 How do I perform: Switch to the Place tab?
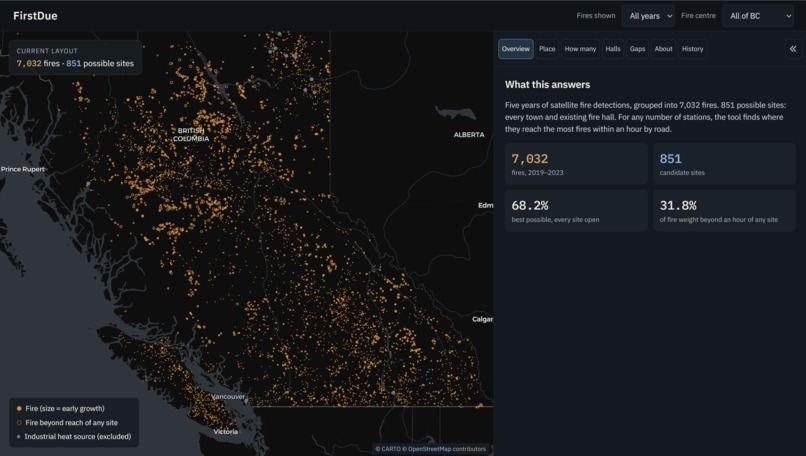547,49
